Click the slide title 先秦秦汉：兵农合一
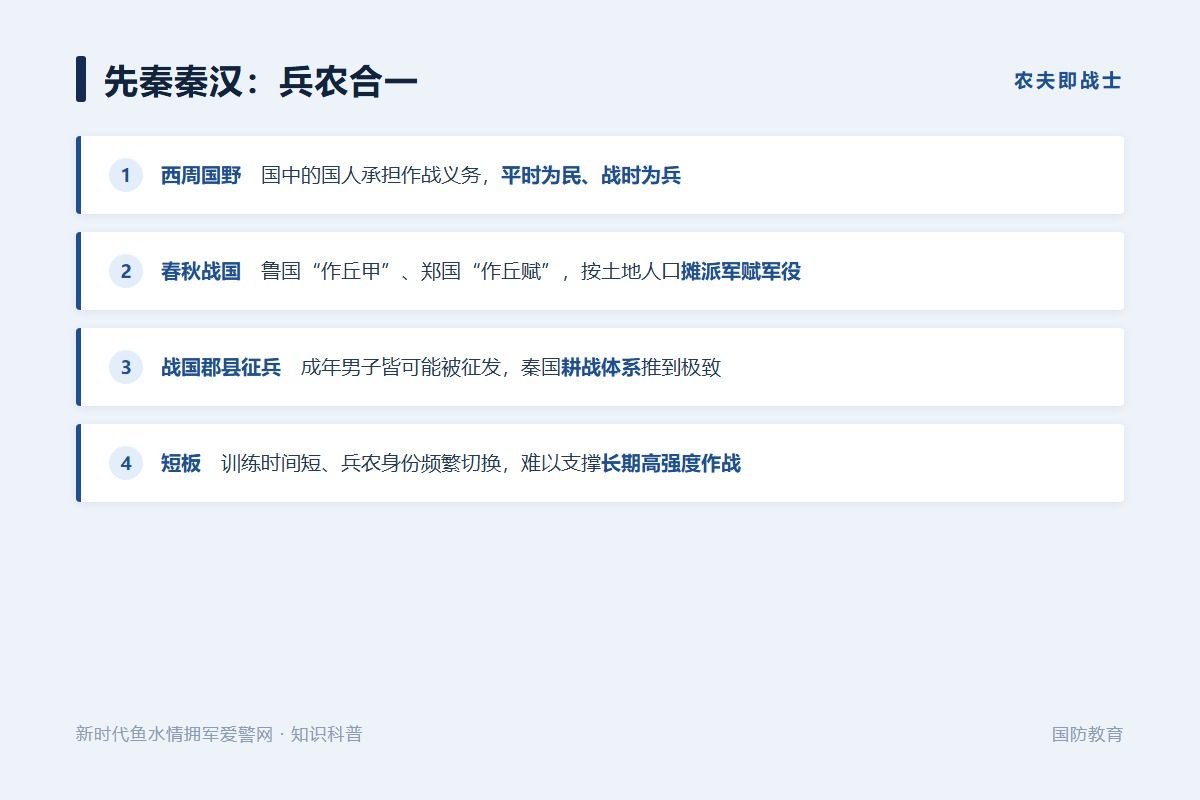1200x800 pixels. pyautogui.click(x=260, y=81)
